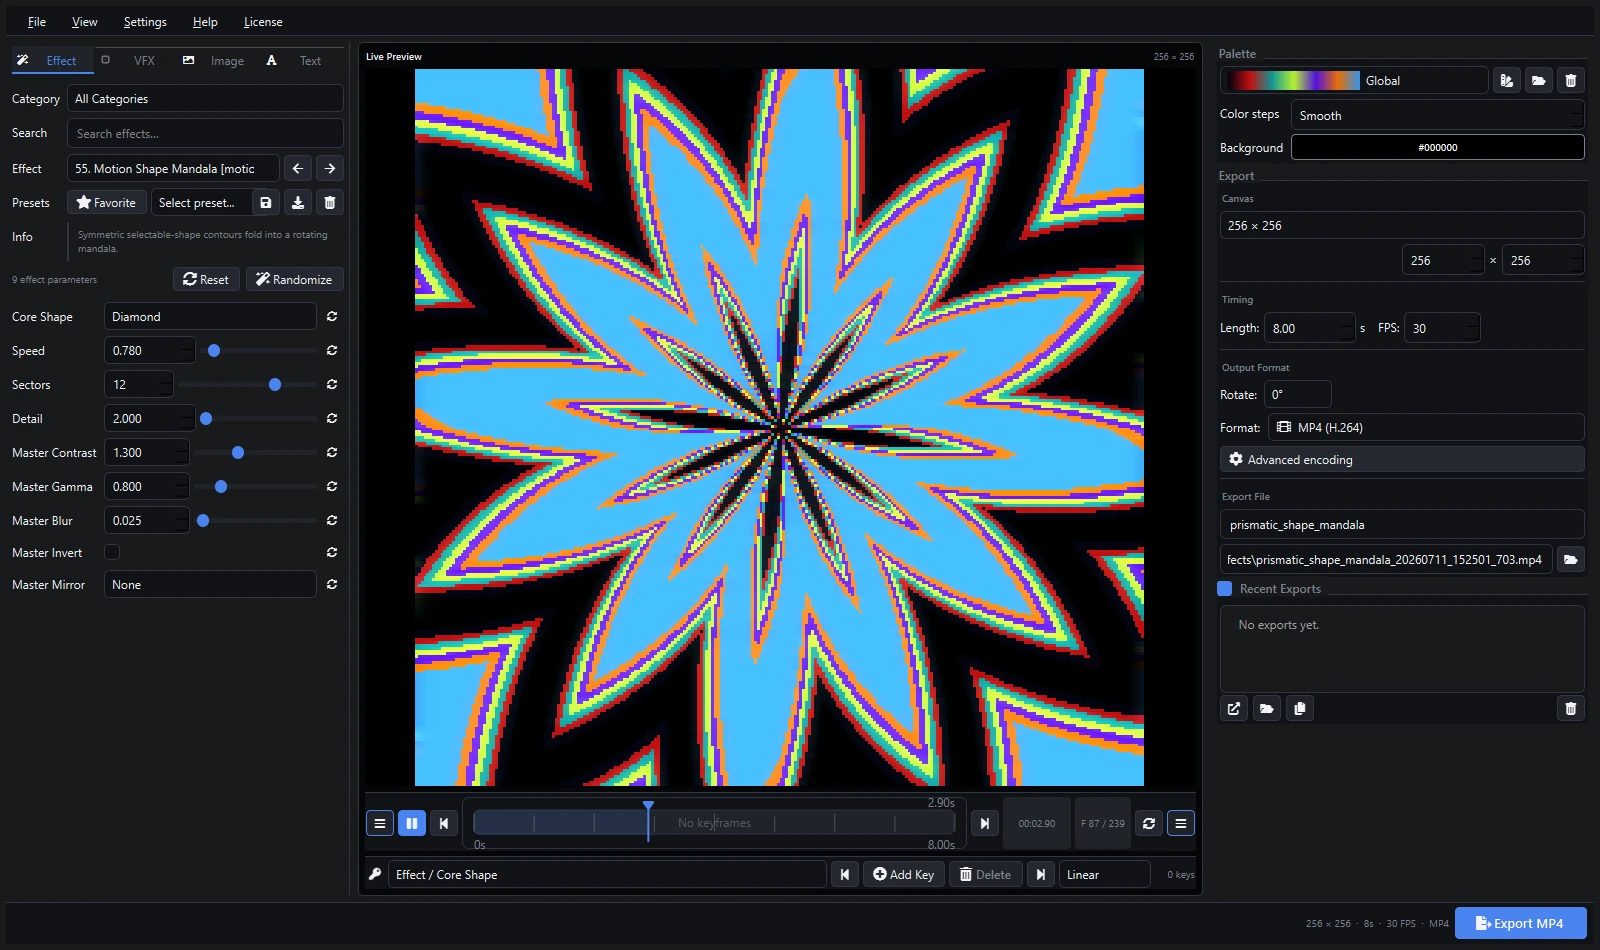The height and width of the screenshot is (950, 1600).
Task: Delete palette with trash icon
Action: pos(1571,81)
